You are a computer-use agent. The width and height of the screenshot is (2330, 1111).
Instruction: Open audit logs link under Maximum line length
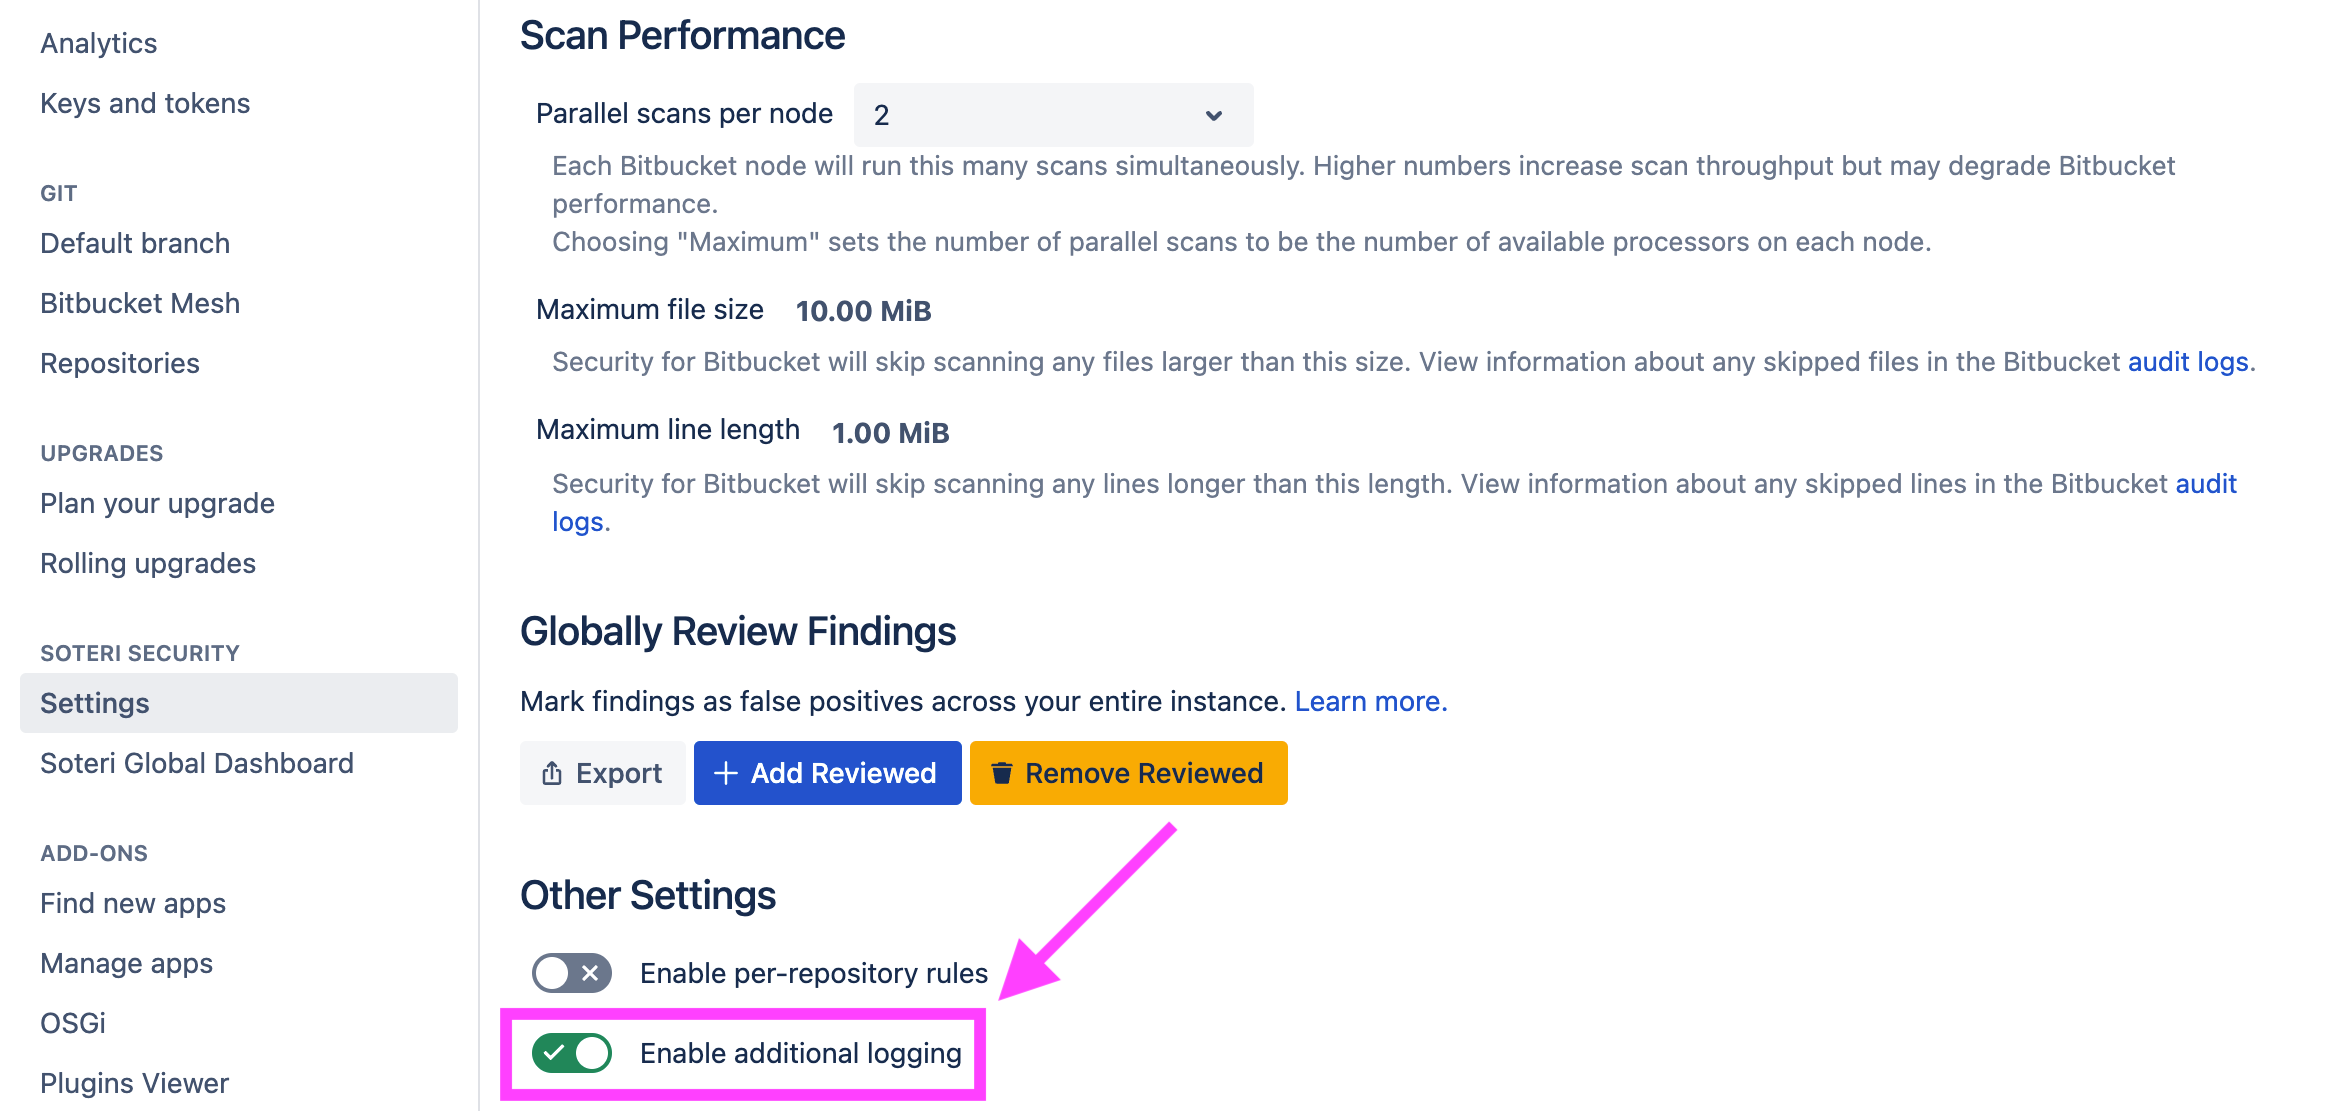tap(2205, 483)
